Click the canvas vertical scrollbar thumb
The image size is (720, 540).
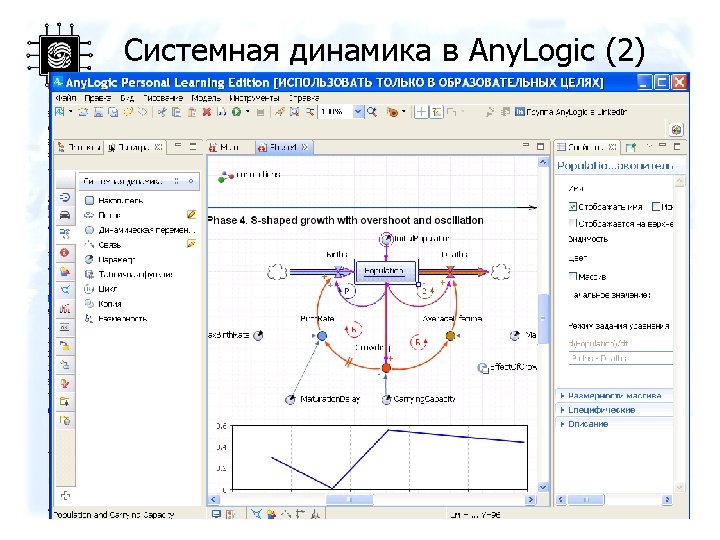[x=543, y=318]
